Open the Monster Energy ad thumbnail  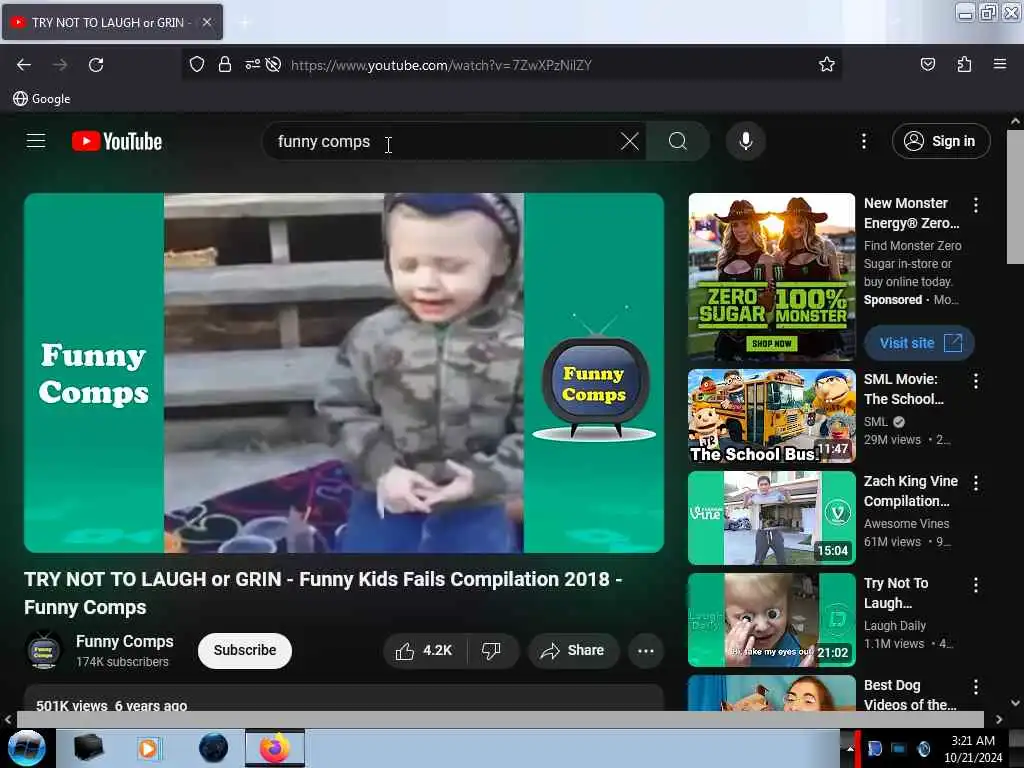tap(771, 276)
